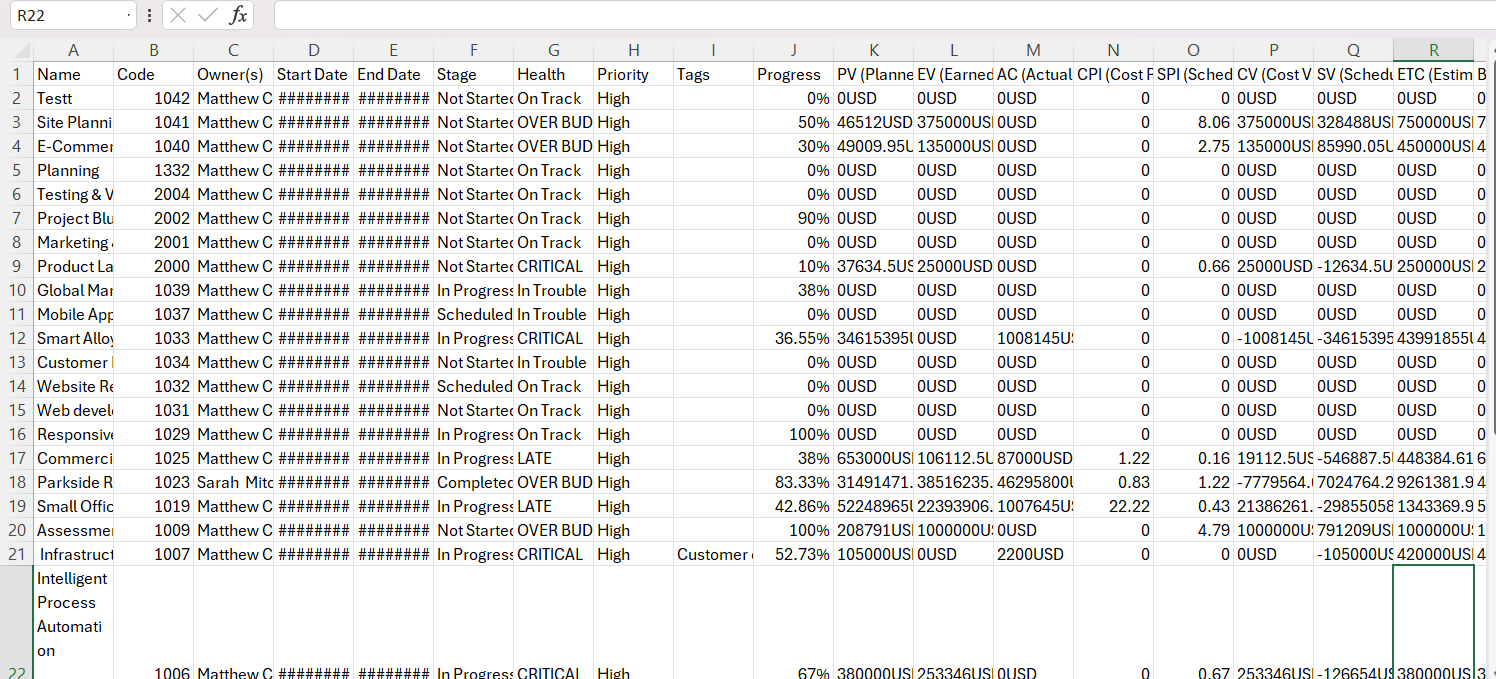
Task: Click the SPI cell showing 4.79
Action: point(1193,530)
